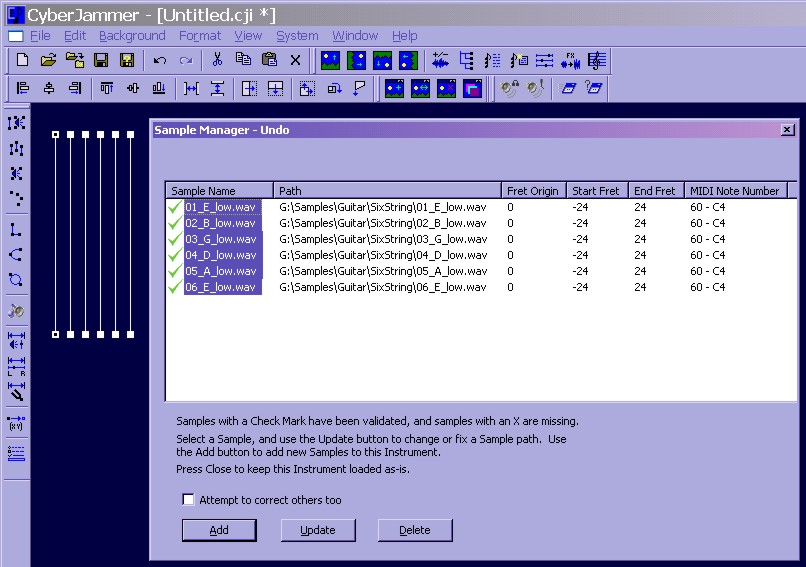The width and height of the screenshot is (806, 567).
Task: Select sample 06_E_low.wav in the list
Action: (x=221, y=287)
